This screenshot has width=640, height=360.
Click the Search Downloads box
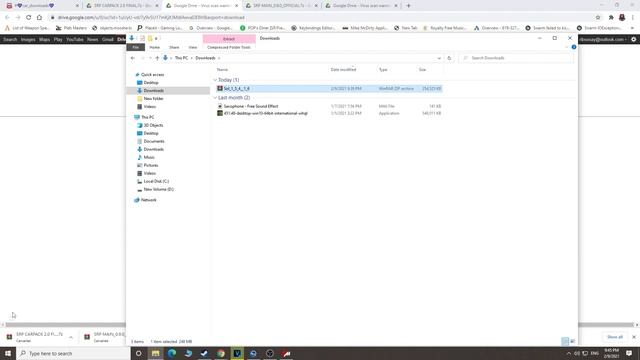click(516, 58)
